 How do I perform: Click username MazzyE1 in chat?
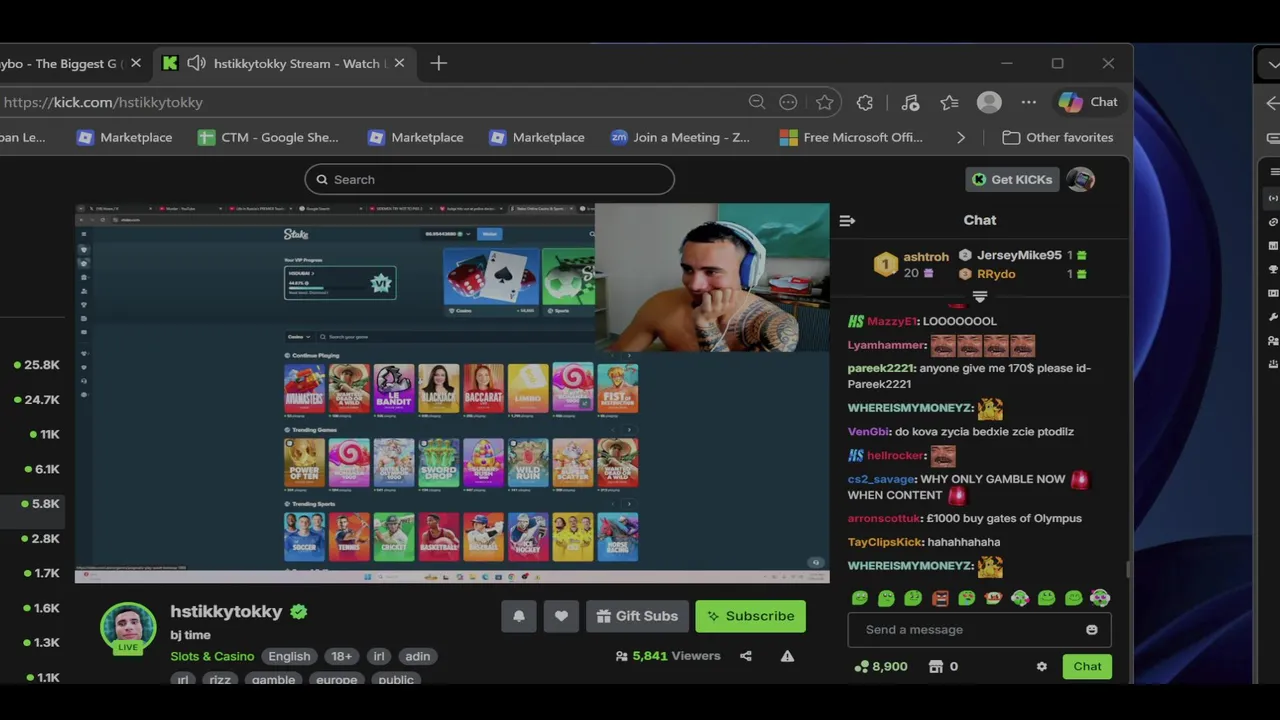[x=891, y=321]
